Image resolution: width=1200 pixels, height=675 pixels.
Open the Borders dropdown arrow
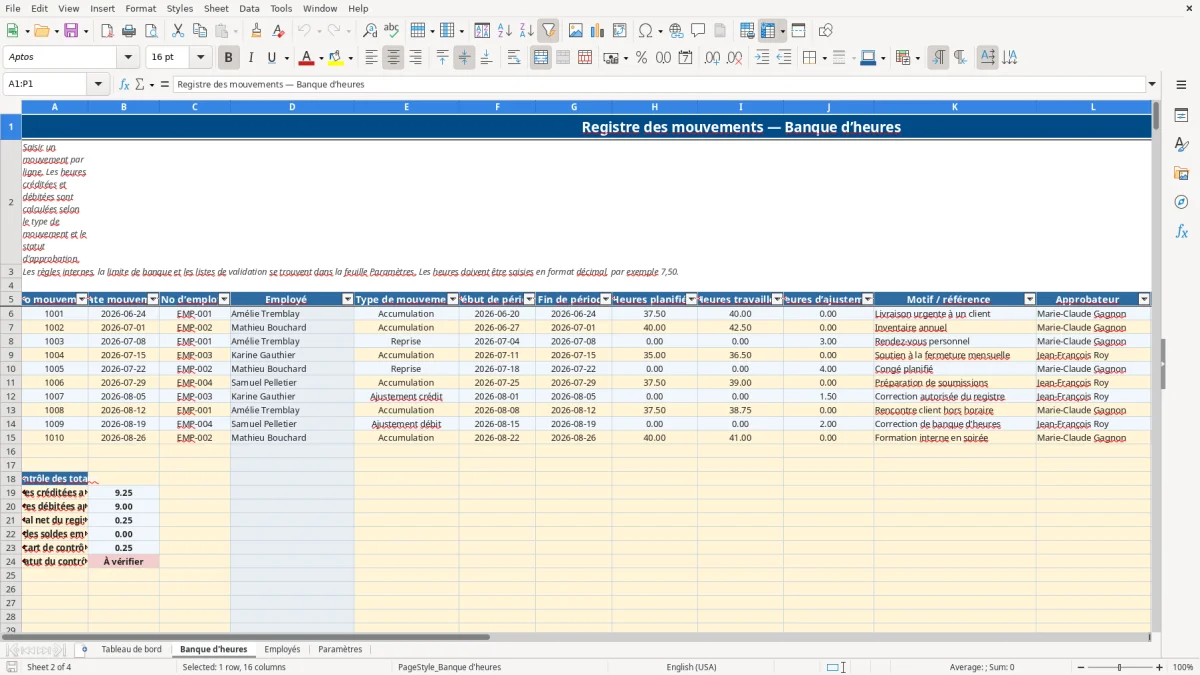(x=823, y=58)
